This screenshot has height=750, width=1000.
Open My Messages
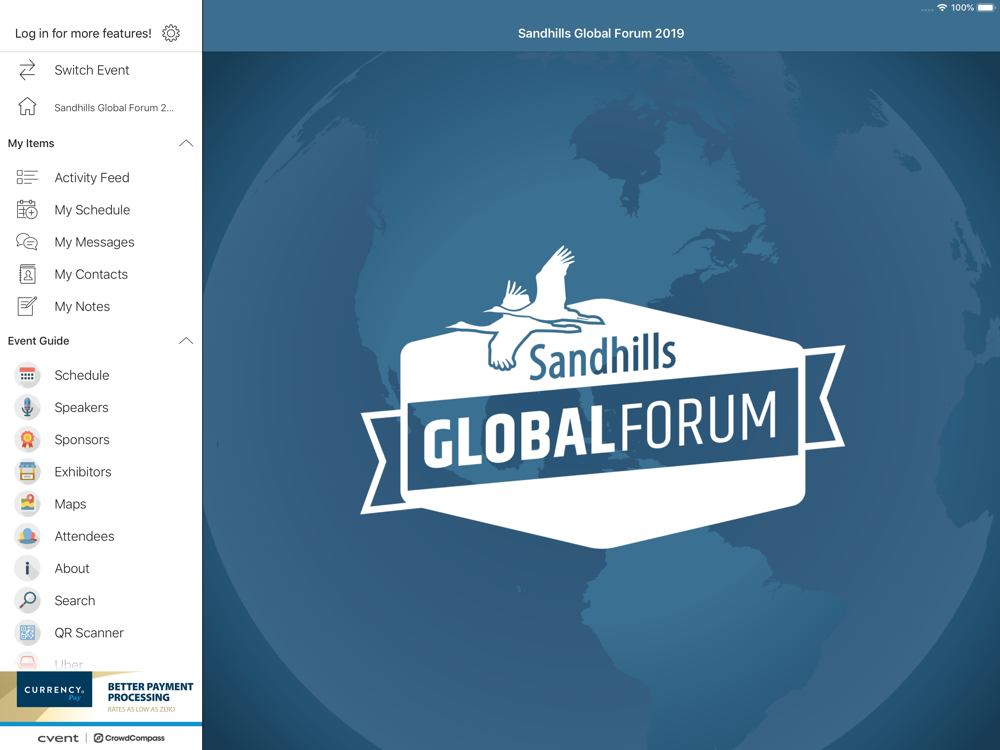pyautogui.click(x=101, y=242)
